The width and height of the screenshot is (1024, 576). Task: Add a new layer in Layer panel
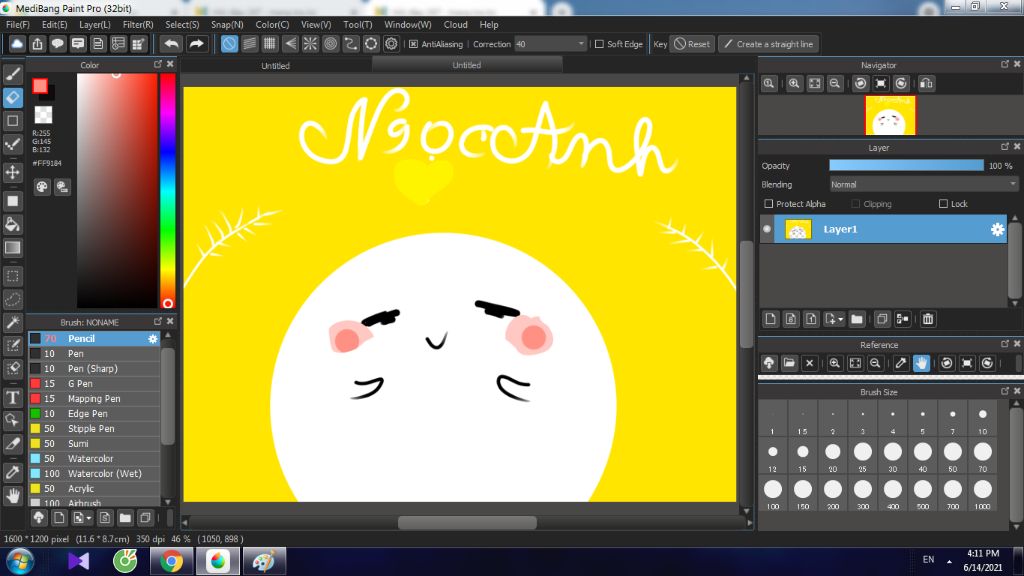click(x=771, y=319)
